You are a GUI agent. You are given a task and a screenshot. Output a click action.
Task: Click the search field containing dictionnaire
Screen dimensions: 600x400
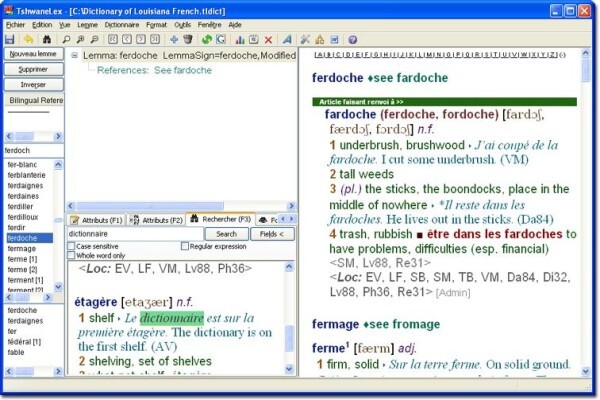click(135, 234)
